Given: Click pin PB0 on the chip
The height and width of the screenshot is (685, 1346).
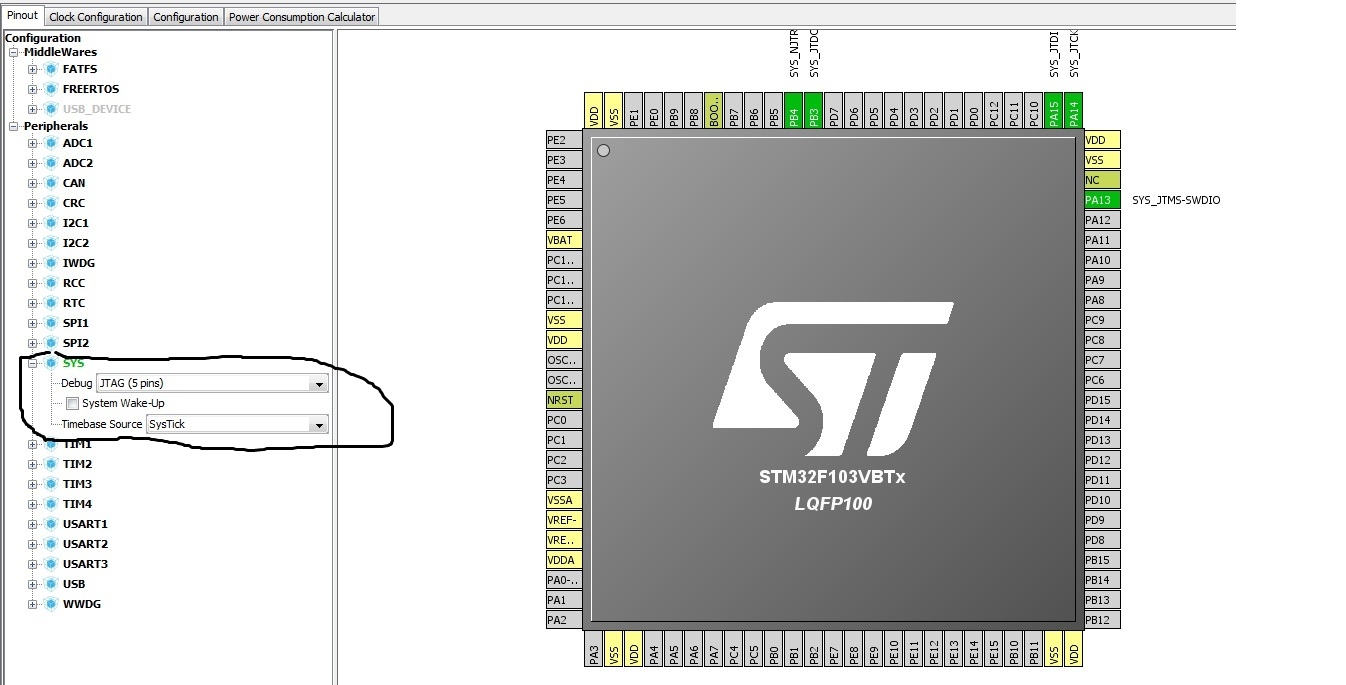Looking at the screenshot, I should tap(774, 649).
